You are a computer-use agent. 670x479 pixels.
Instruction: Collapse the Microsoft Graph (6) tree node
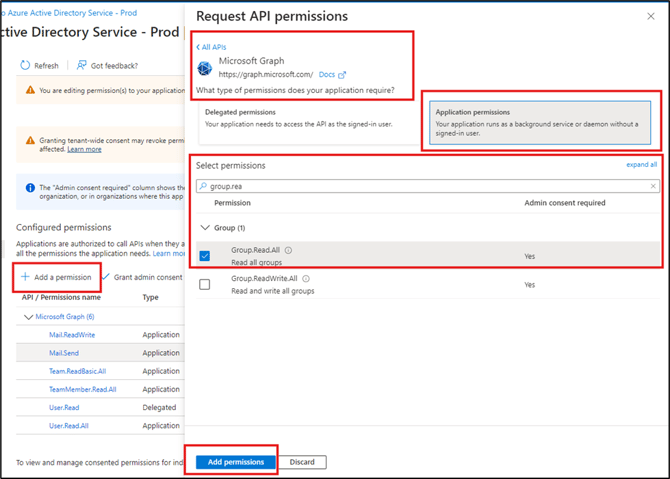click(x=28, y=317)
